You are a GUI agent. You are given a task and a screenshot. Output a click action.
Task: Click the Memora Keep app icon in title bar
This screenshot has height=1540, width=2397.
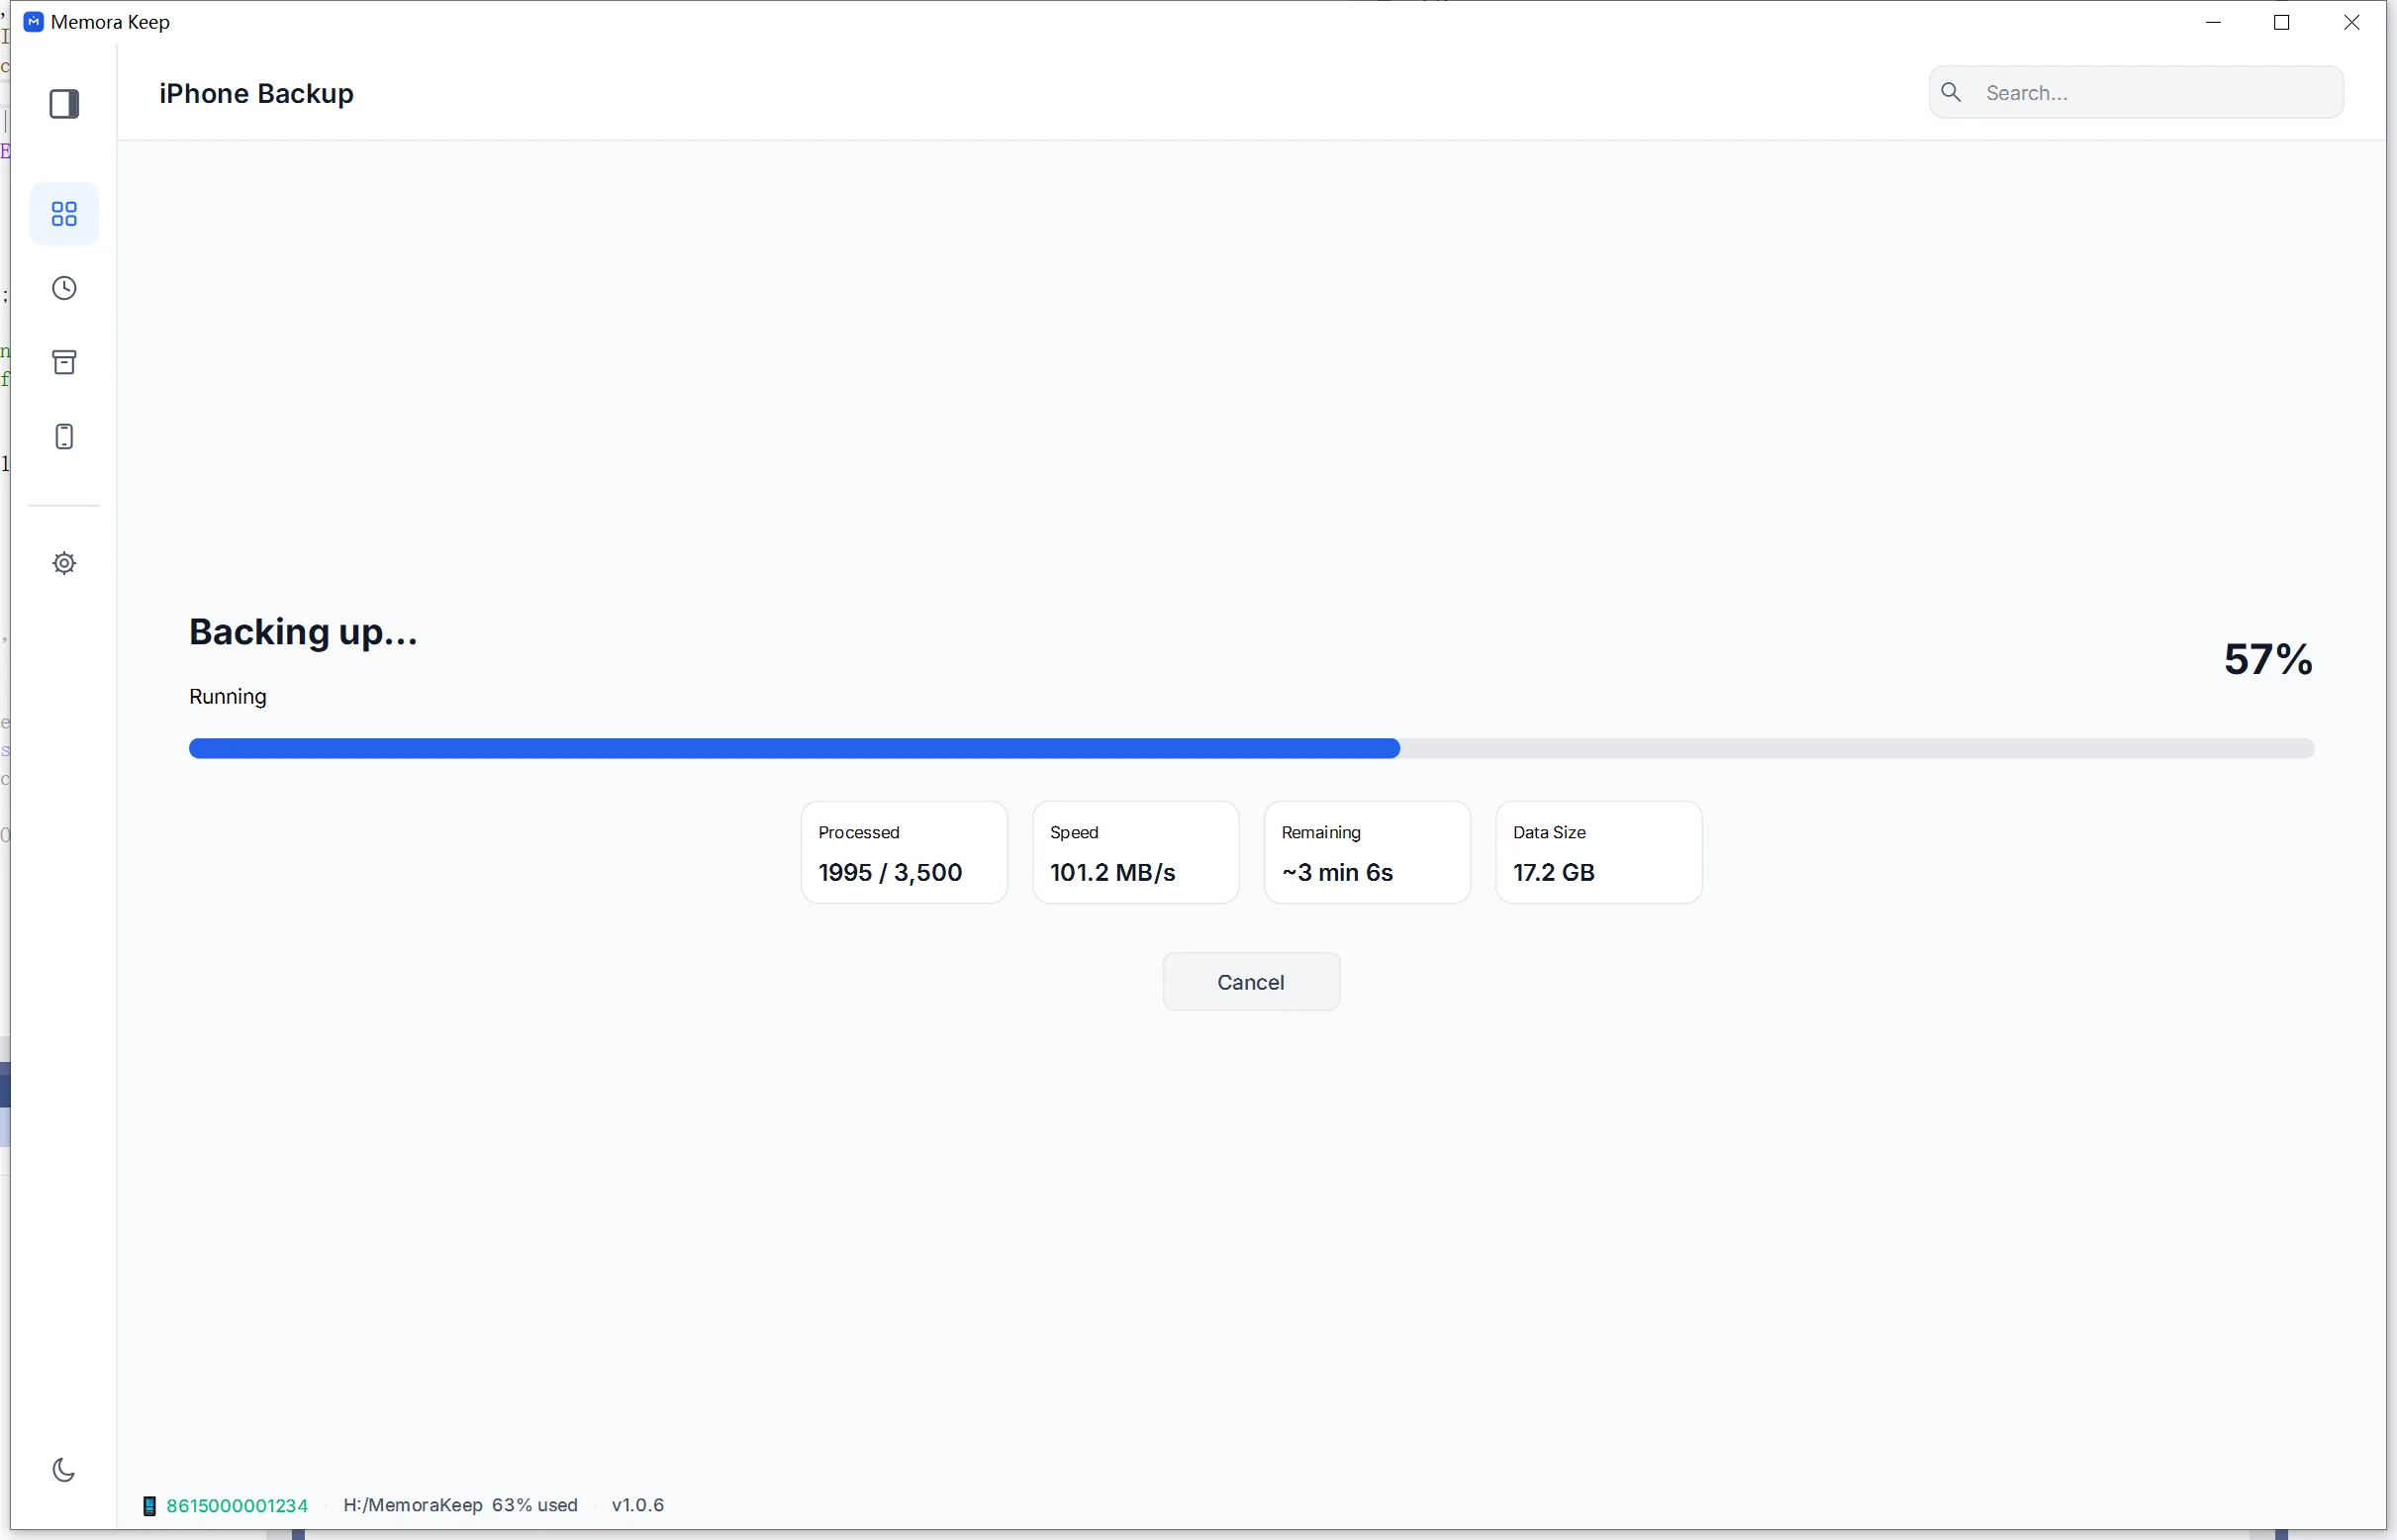(33, 22)
